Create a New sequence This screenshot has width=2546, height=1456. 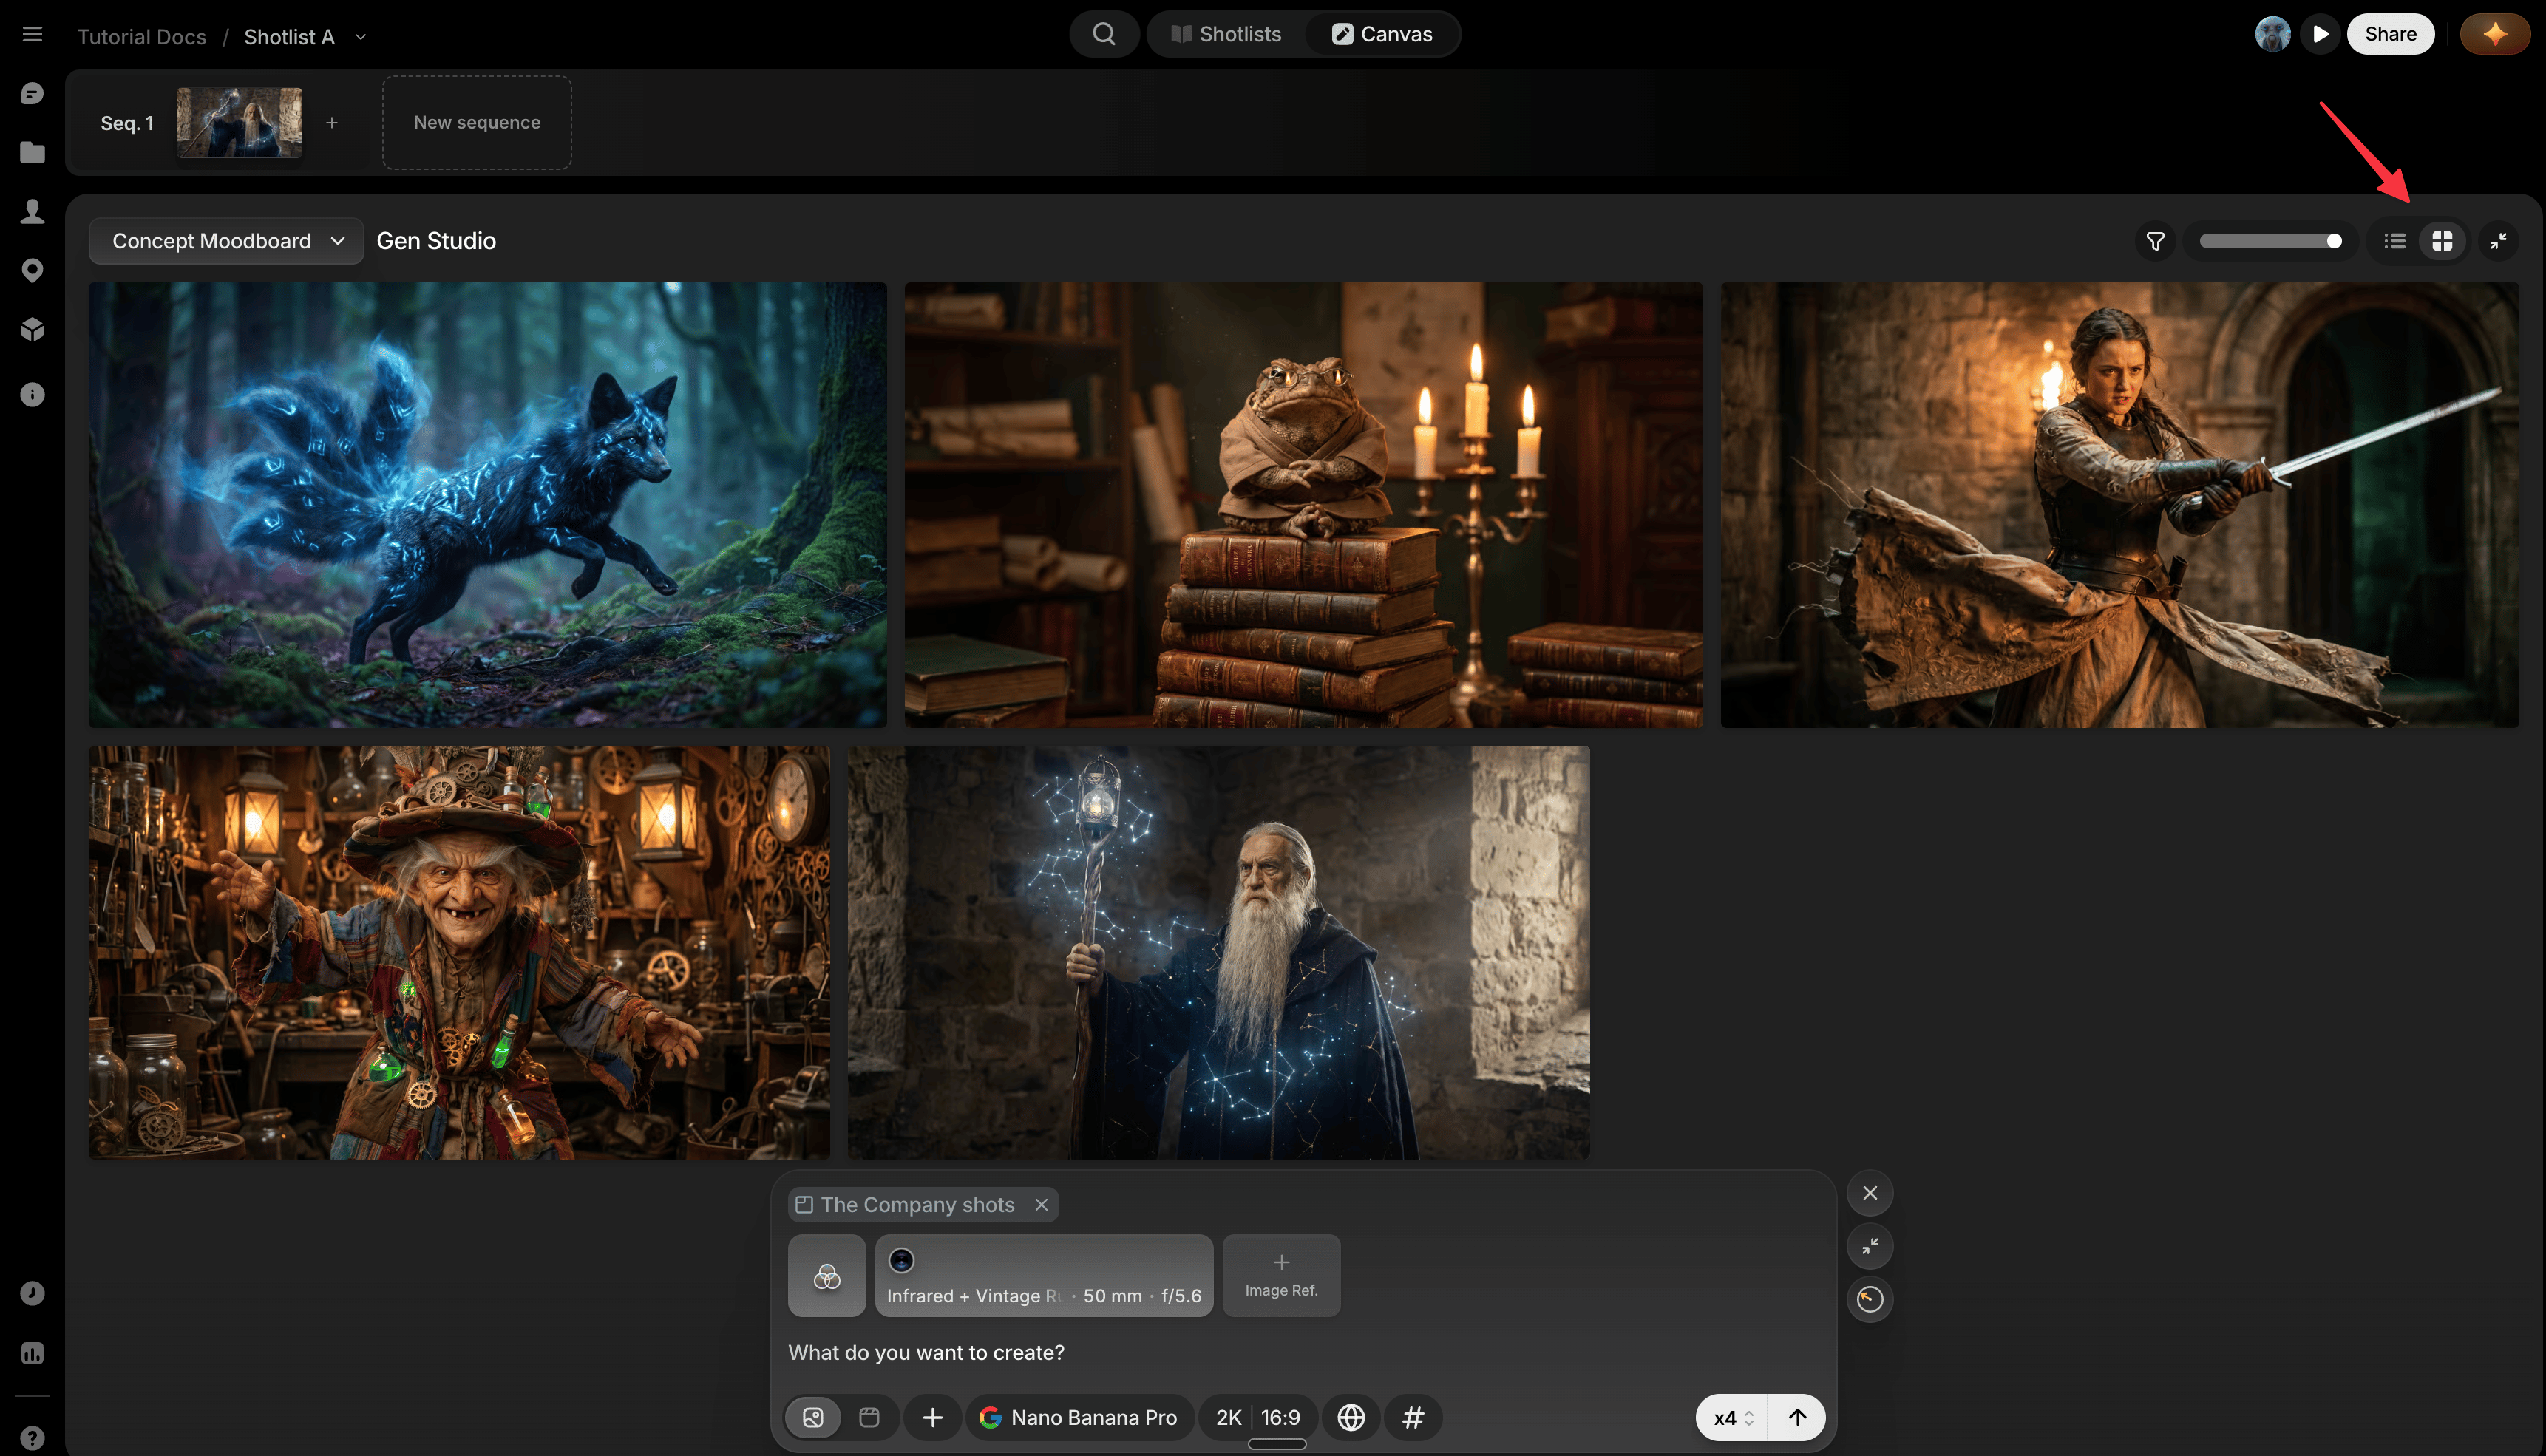coord(477,122)
